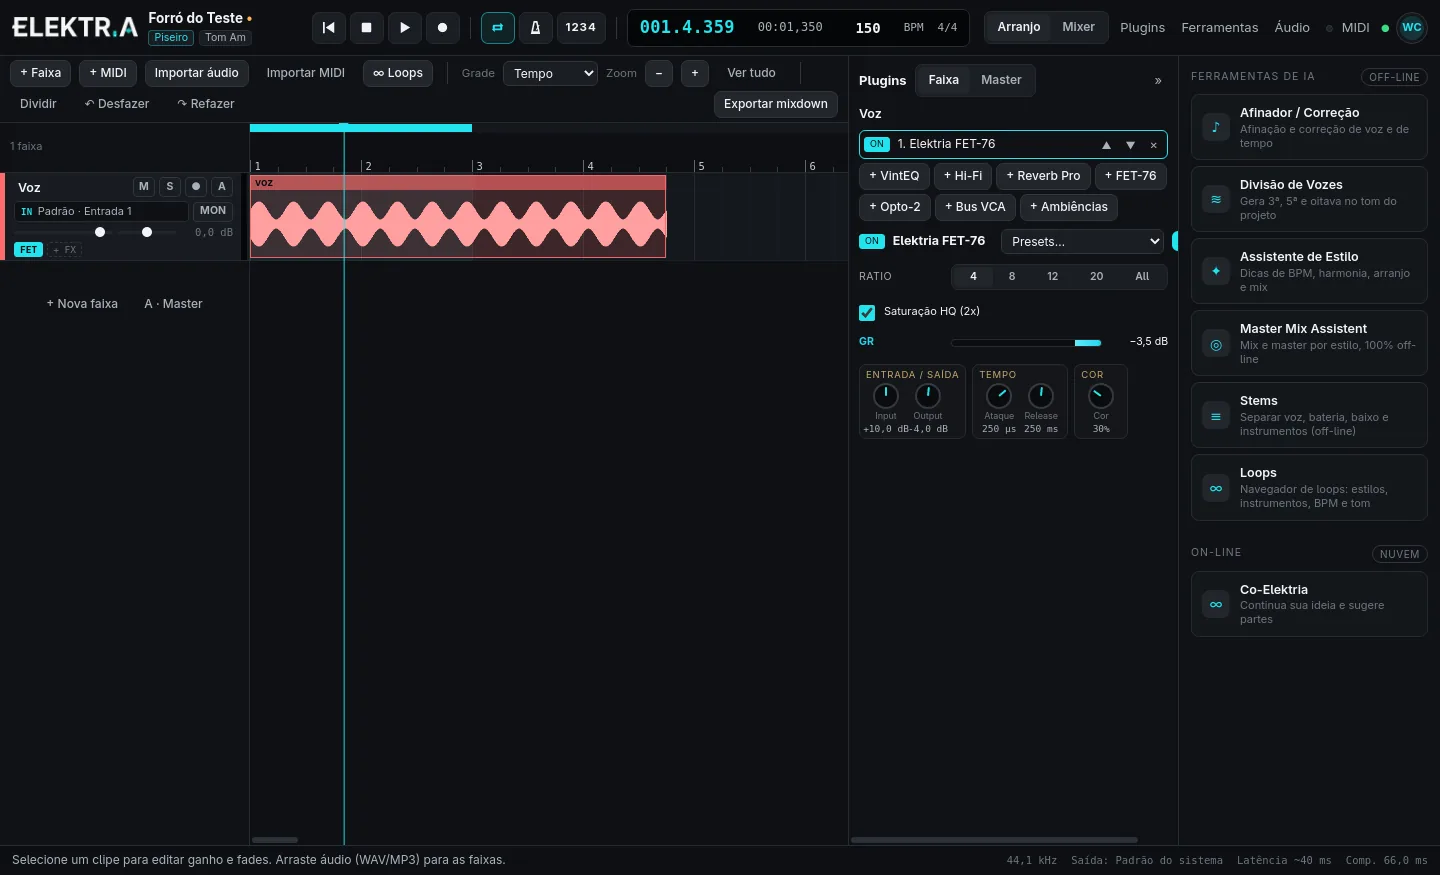Remove Elektria FET-76 from the plugin chain

(x=1153, y=145)
